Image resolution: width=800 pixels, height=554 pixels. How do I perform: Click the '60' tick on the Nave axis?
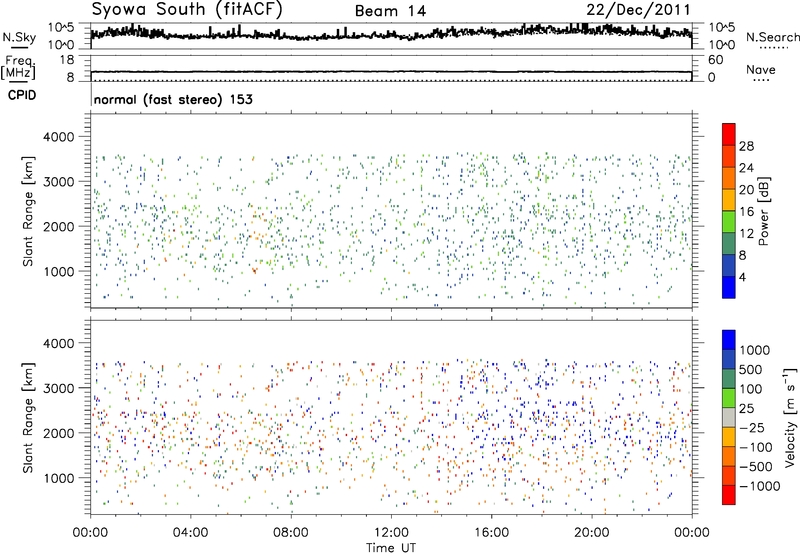pyautogui.click(x=715, y=60)
